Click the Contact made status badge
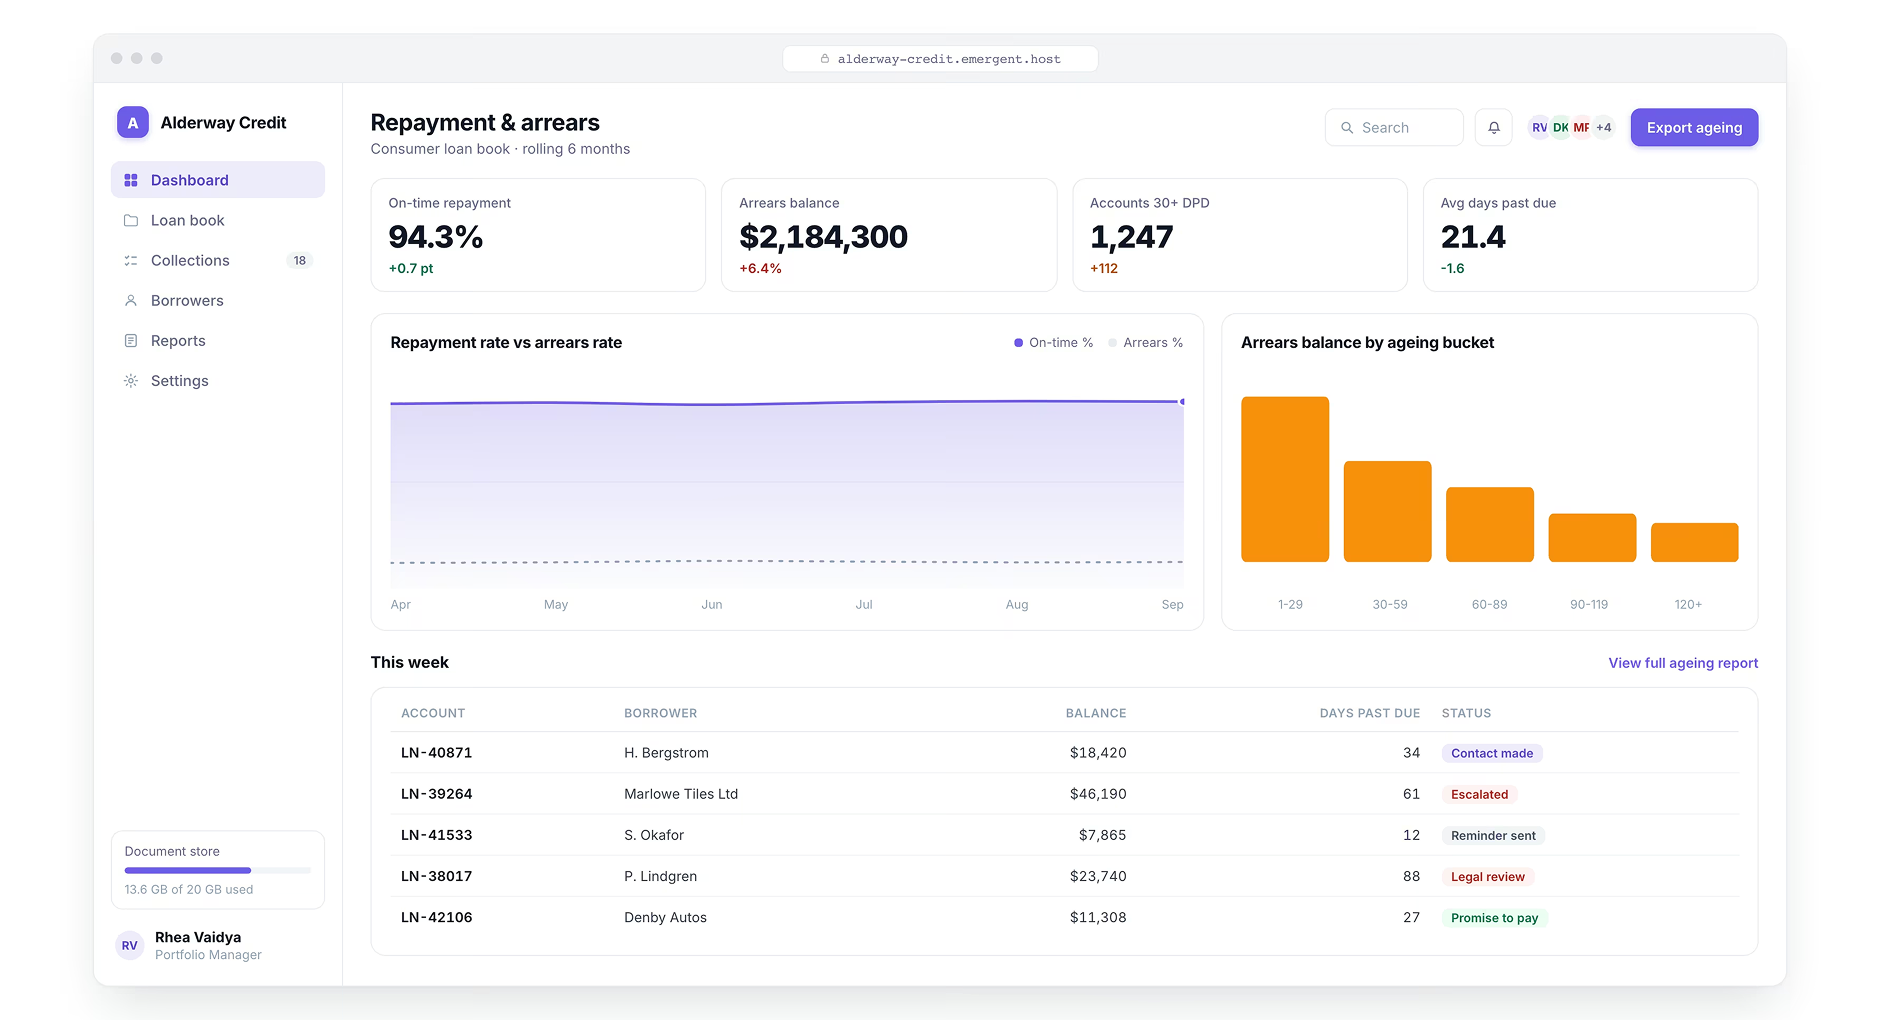 (1492, 753)
